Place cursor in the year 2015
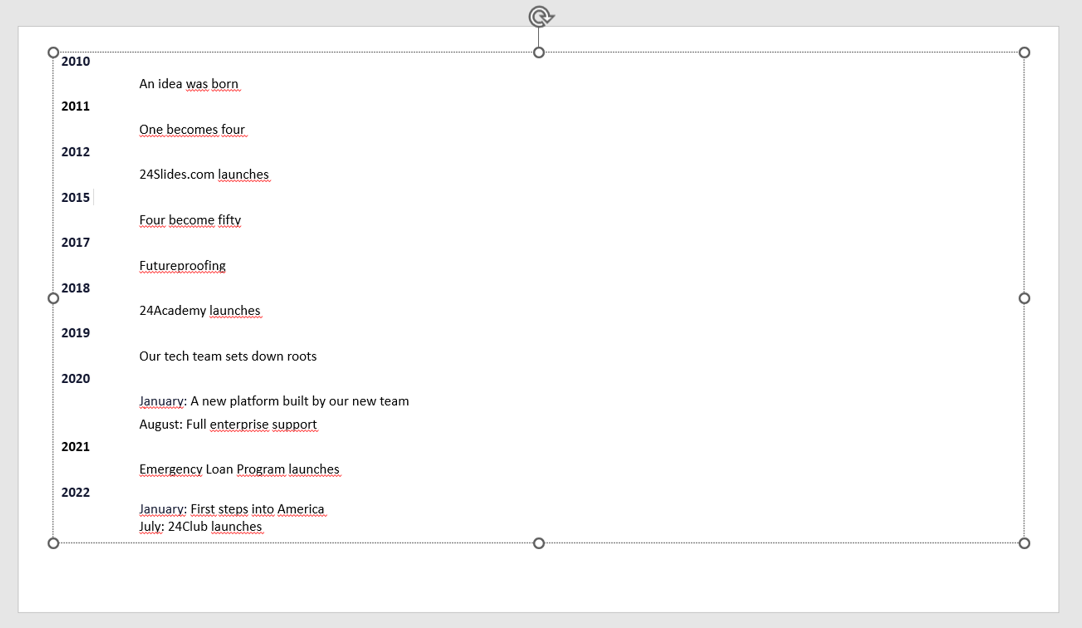Image resolution: width=1082 pixels, height=628 pixels. click(75, 197)
